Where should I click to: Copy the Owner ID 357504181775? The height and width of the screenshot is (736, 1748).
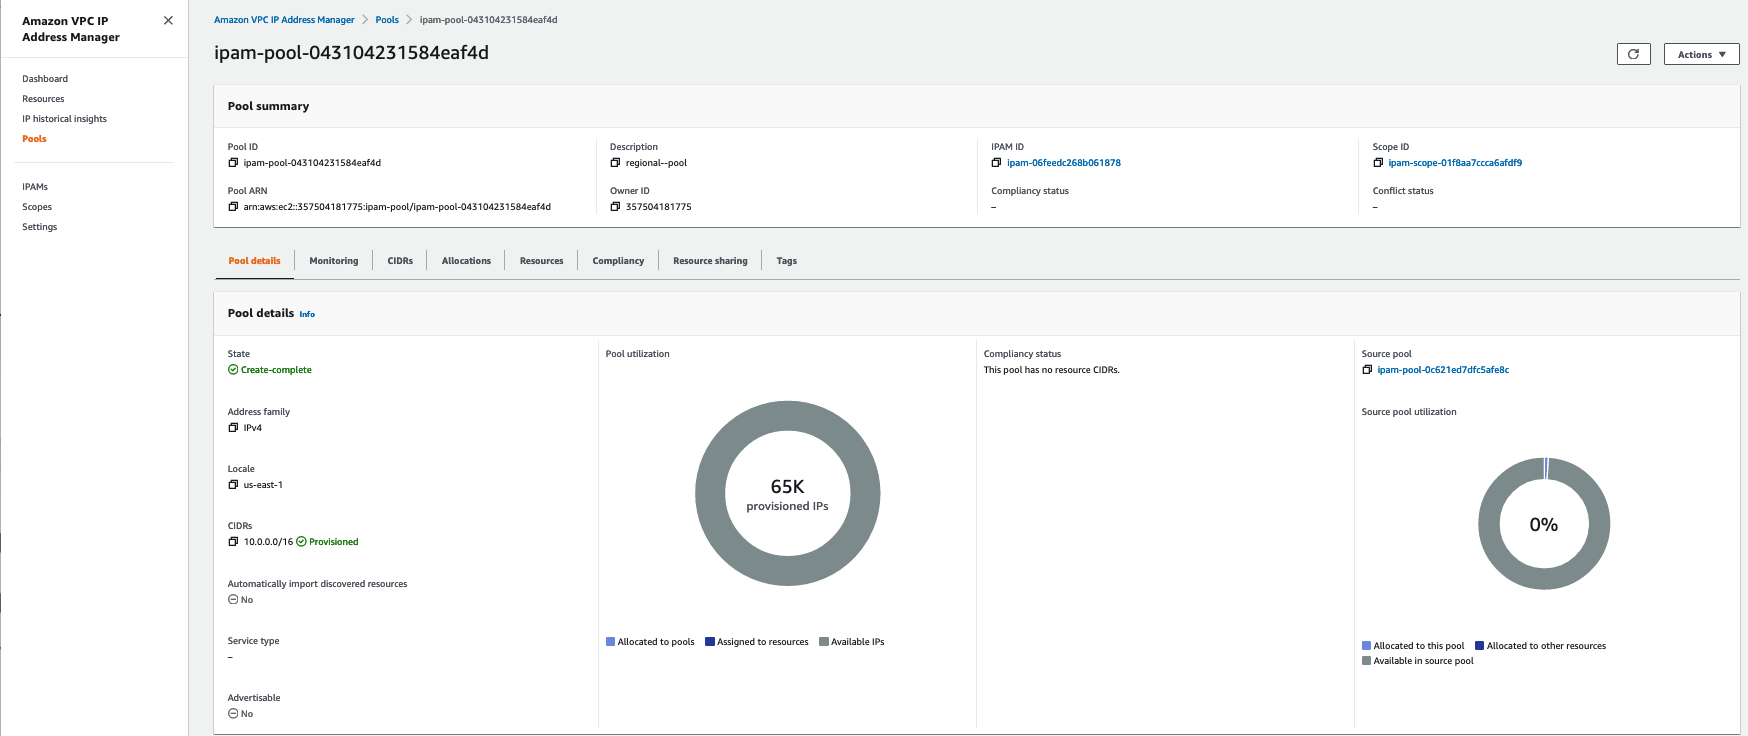click(615, 207)
